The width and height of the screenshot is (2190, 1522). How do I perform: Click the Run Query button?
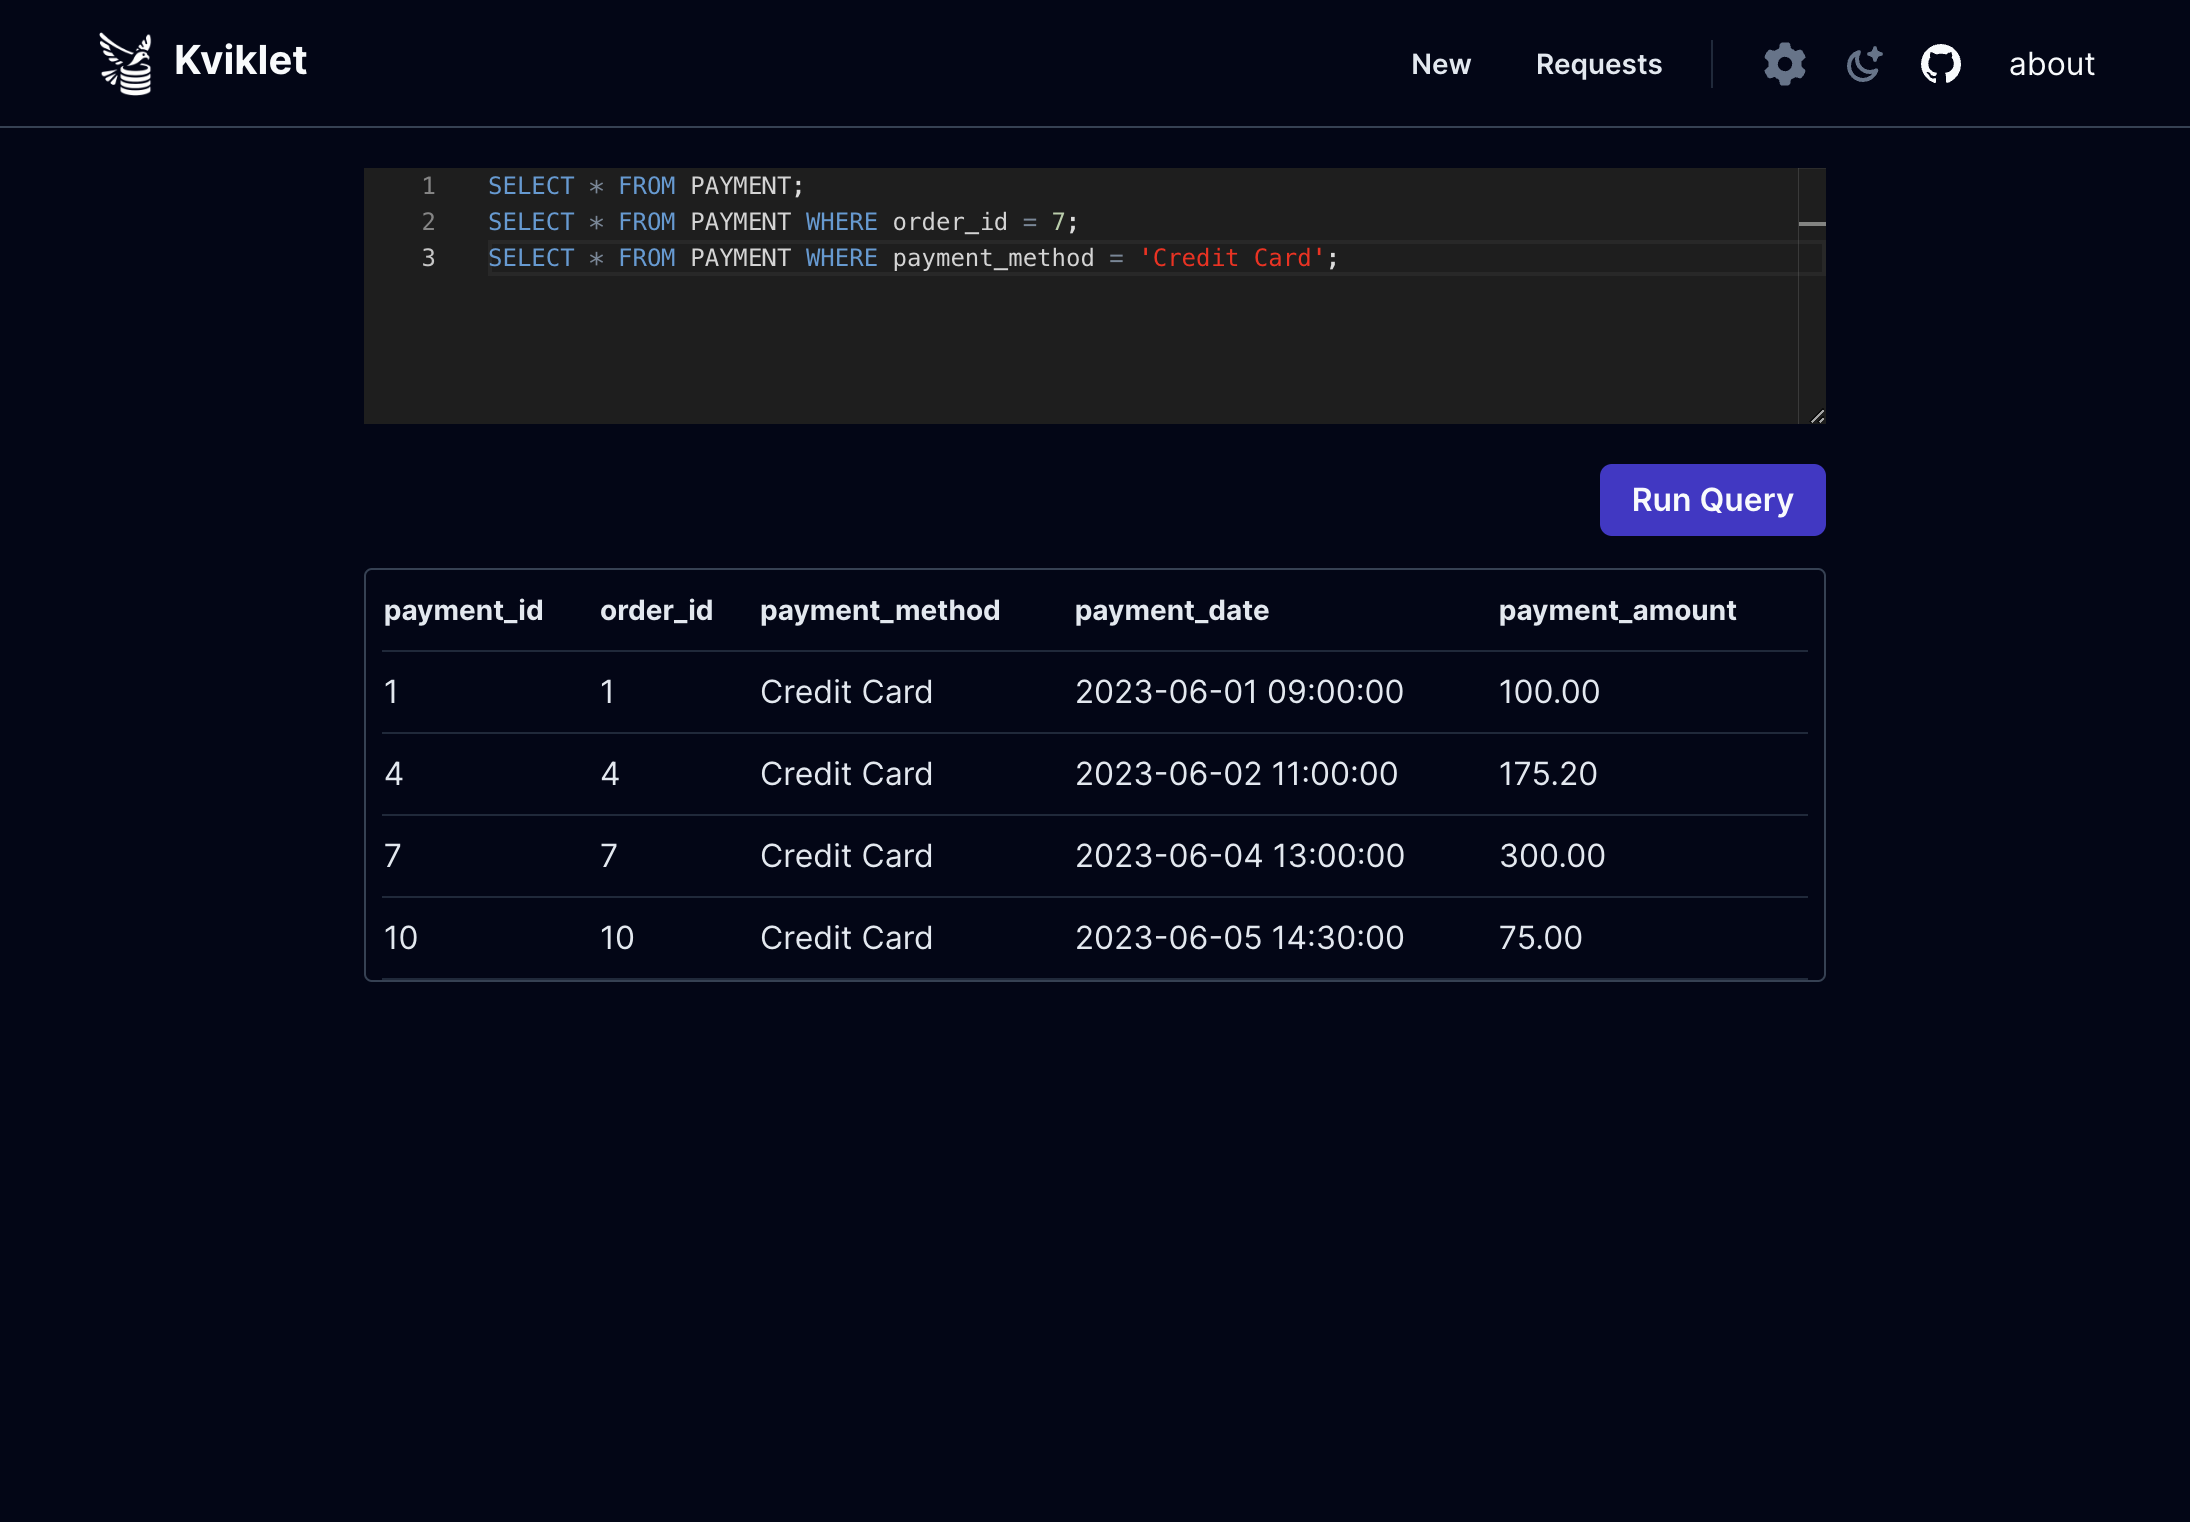[1712, 500]
